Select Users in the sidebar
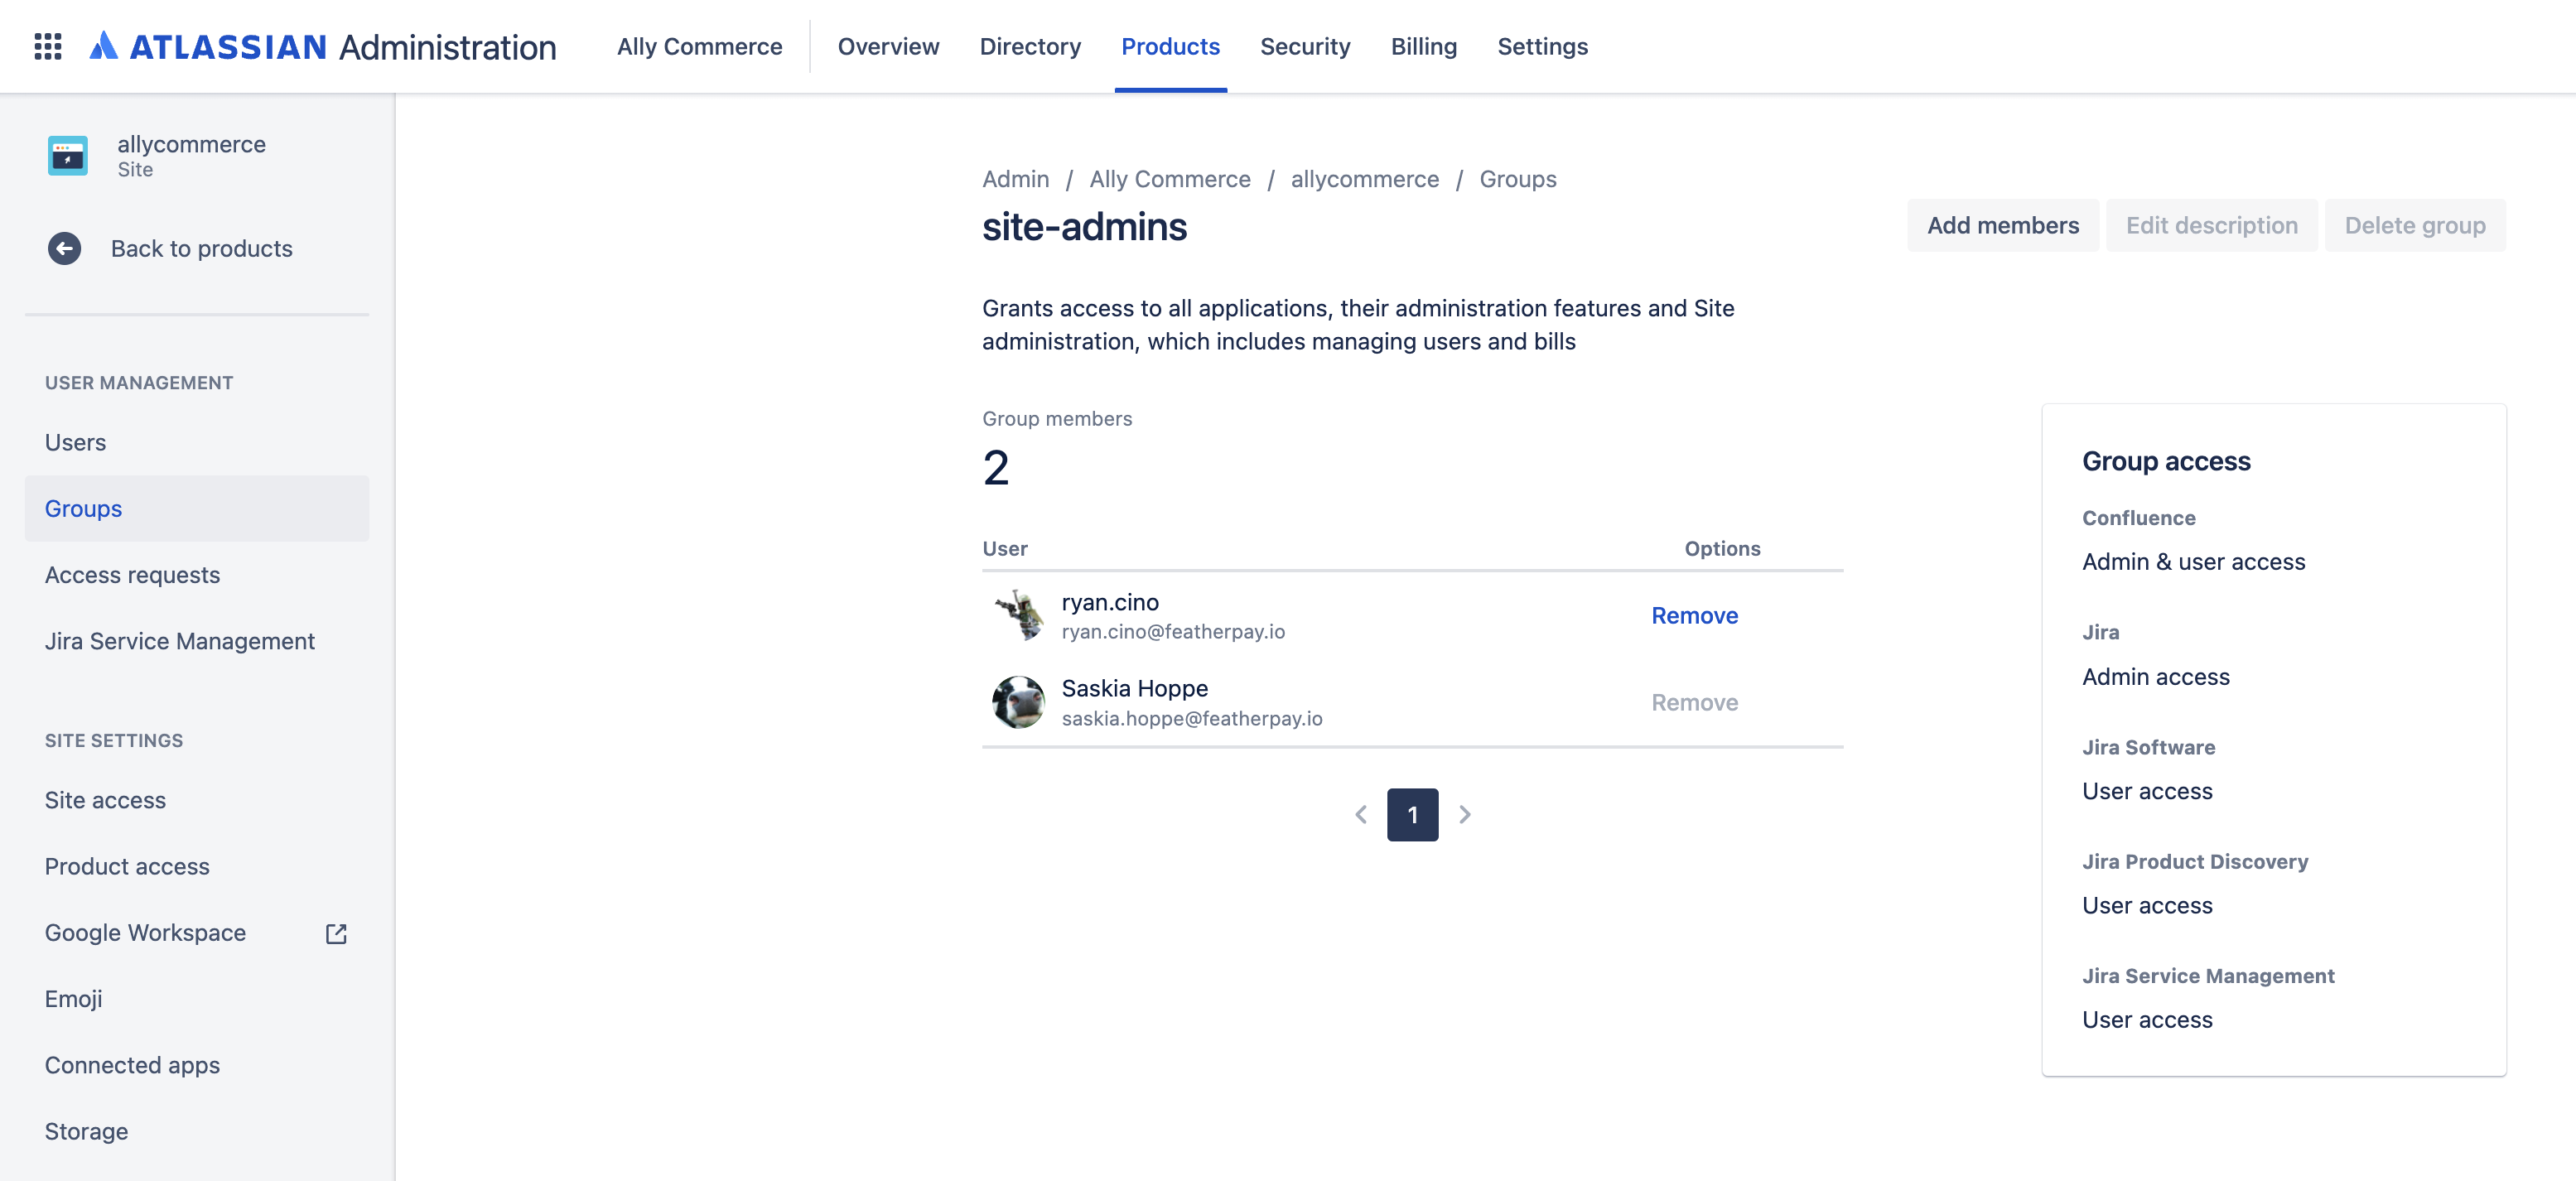The image size is (2576, 1181). 75,441
